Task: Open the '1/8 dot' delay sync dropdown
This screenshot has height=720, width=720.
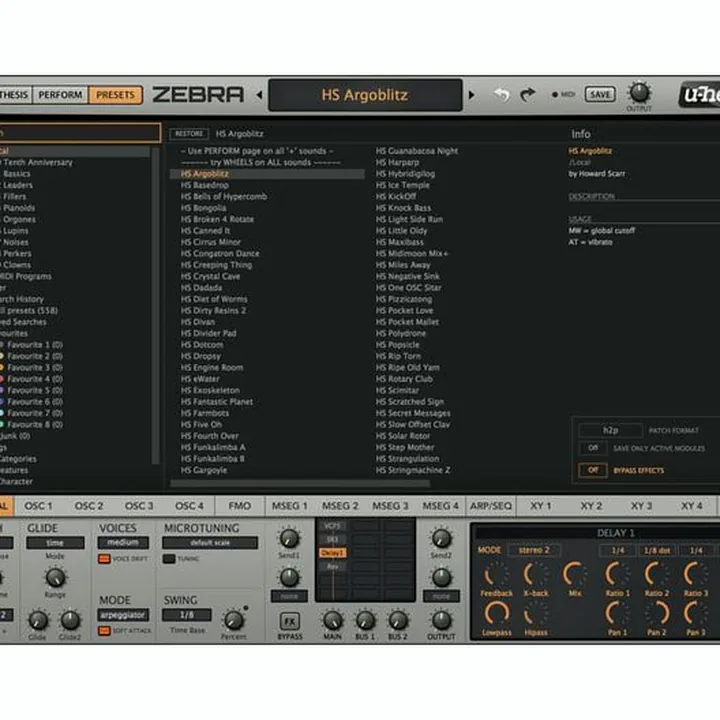Action: point(657,550)
